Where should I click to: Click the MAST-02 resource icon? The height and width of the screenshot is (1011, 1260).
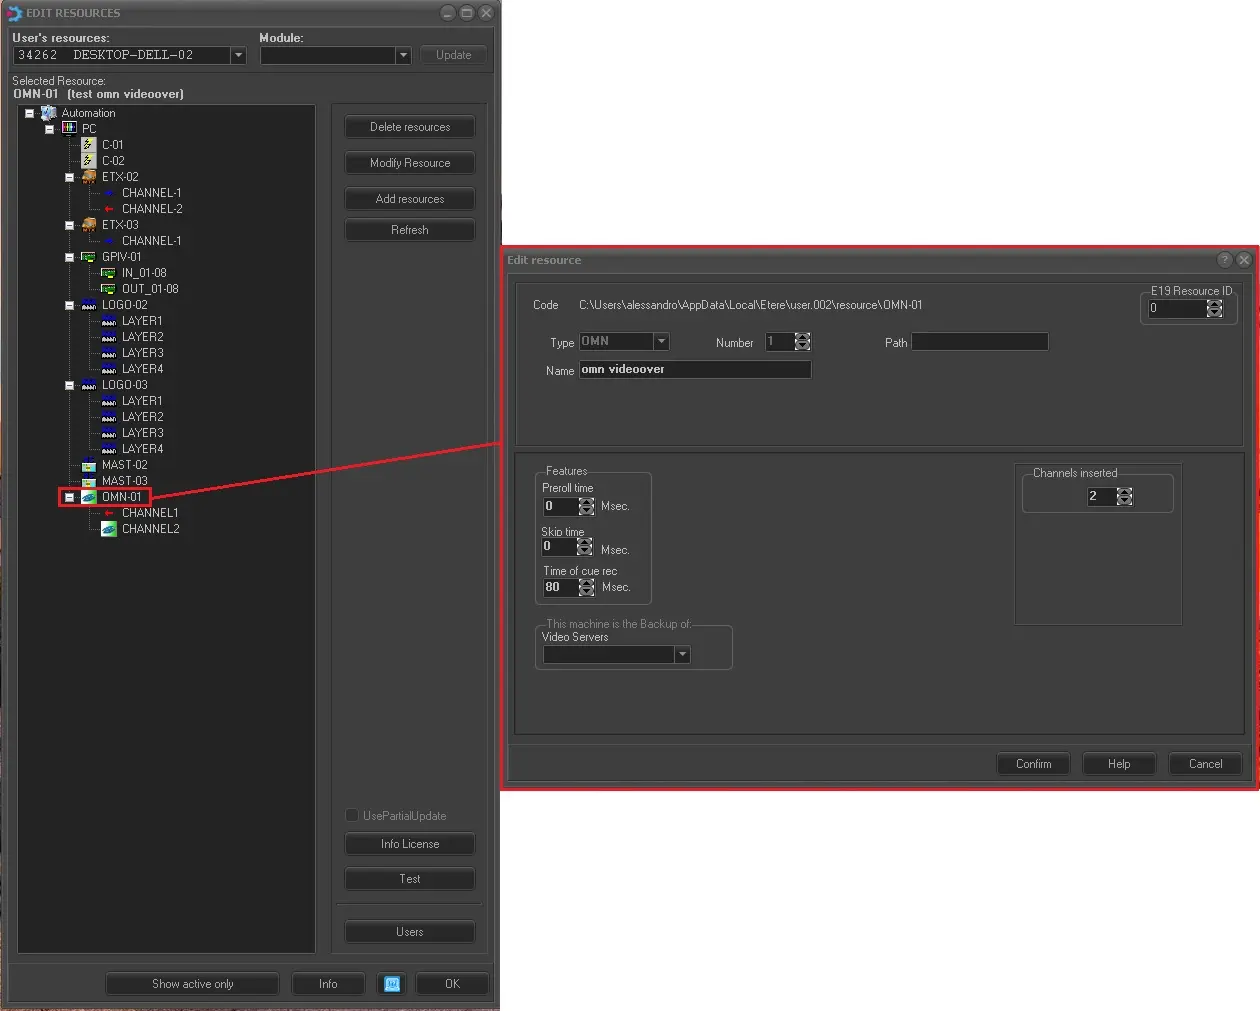(89, 465)
